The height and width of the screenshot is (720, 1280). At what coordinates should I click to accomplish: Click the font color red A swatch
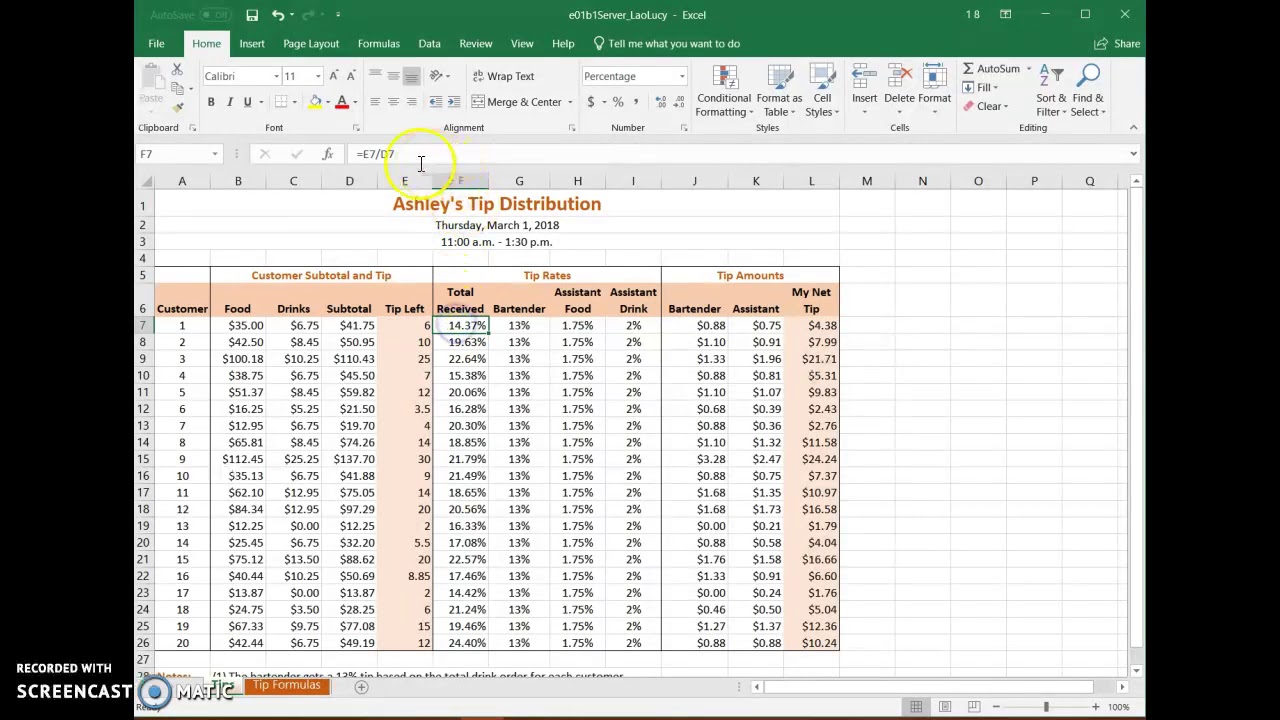(341, 102)
